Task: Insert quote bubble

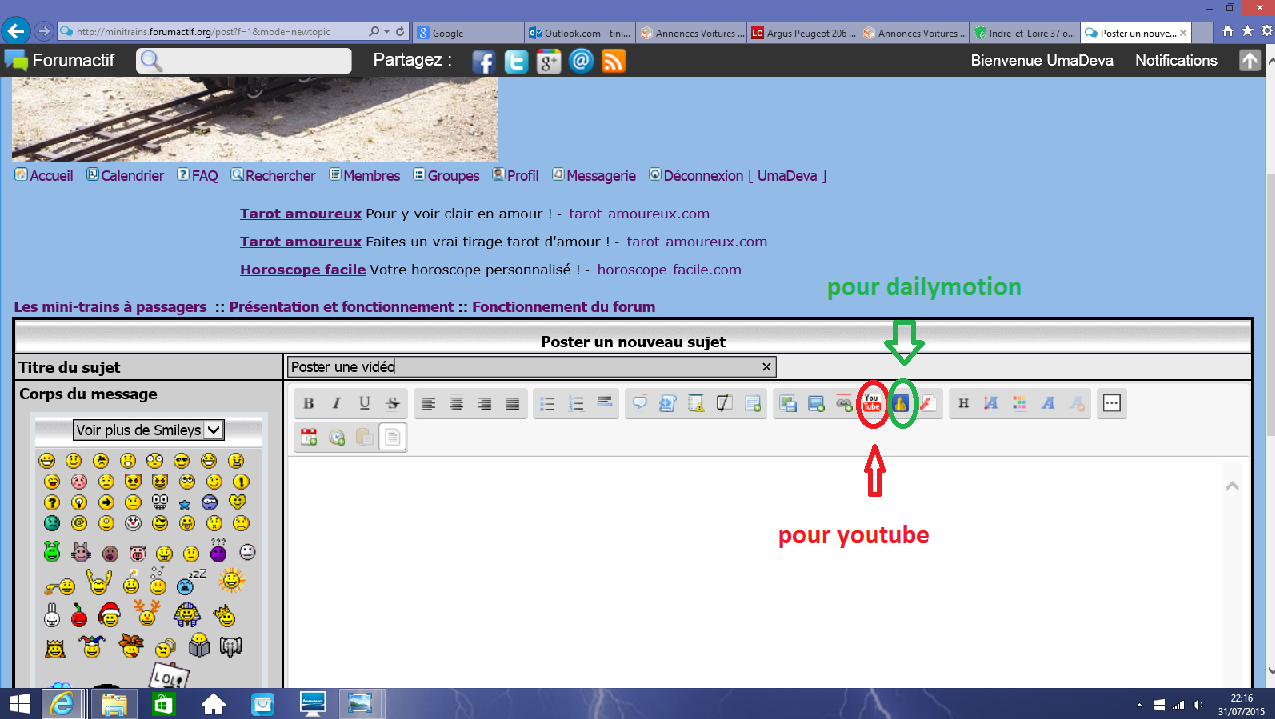Action: [x=640, y=404]
